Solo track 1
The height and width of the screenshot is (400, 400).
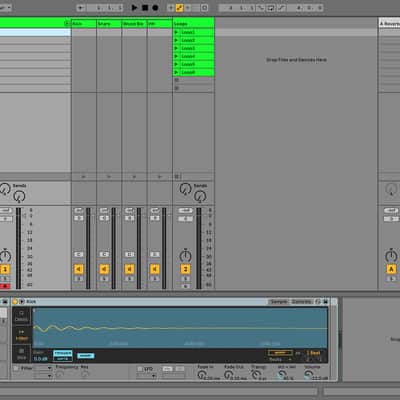[5, 279]
